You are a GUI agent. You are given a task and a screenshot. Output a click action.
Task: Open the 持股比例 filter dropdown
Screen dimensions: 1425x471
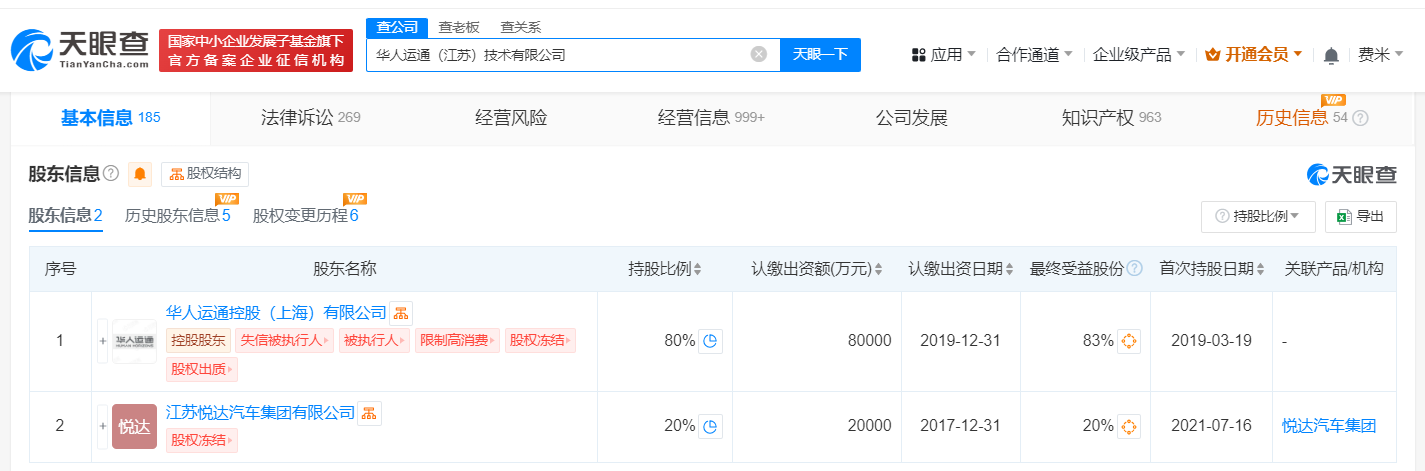(1258, 216)
